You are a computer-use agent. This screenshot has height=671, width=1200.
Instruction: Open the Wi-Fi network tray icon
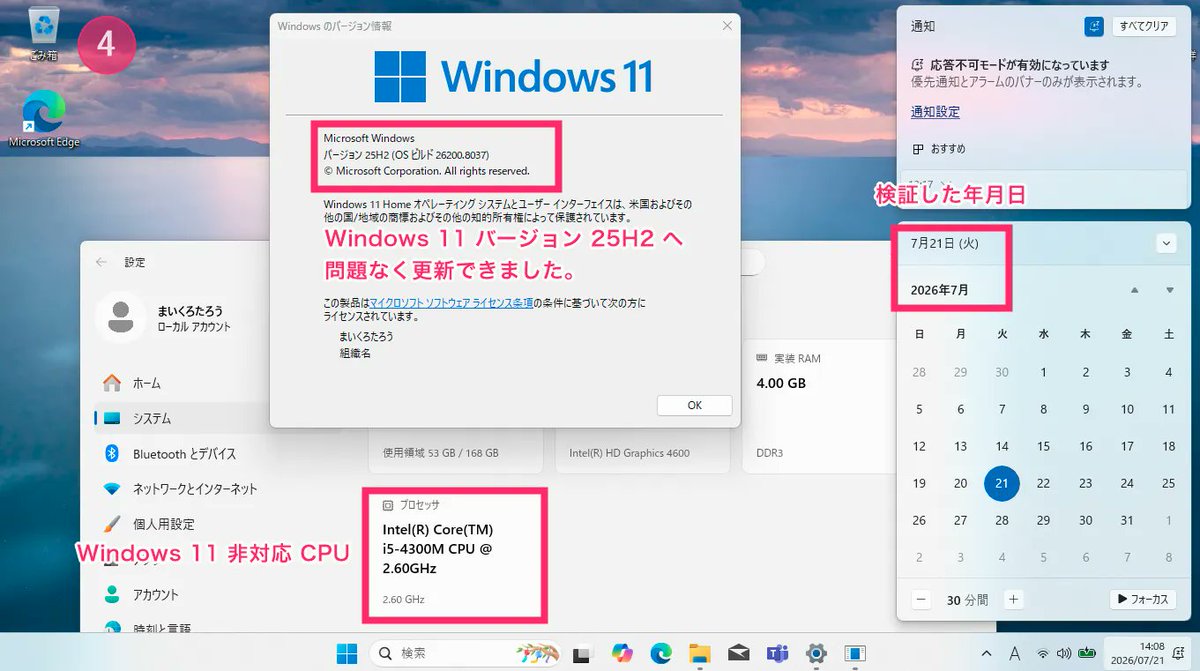[1043, 654]
